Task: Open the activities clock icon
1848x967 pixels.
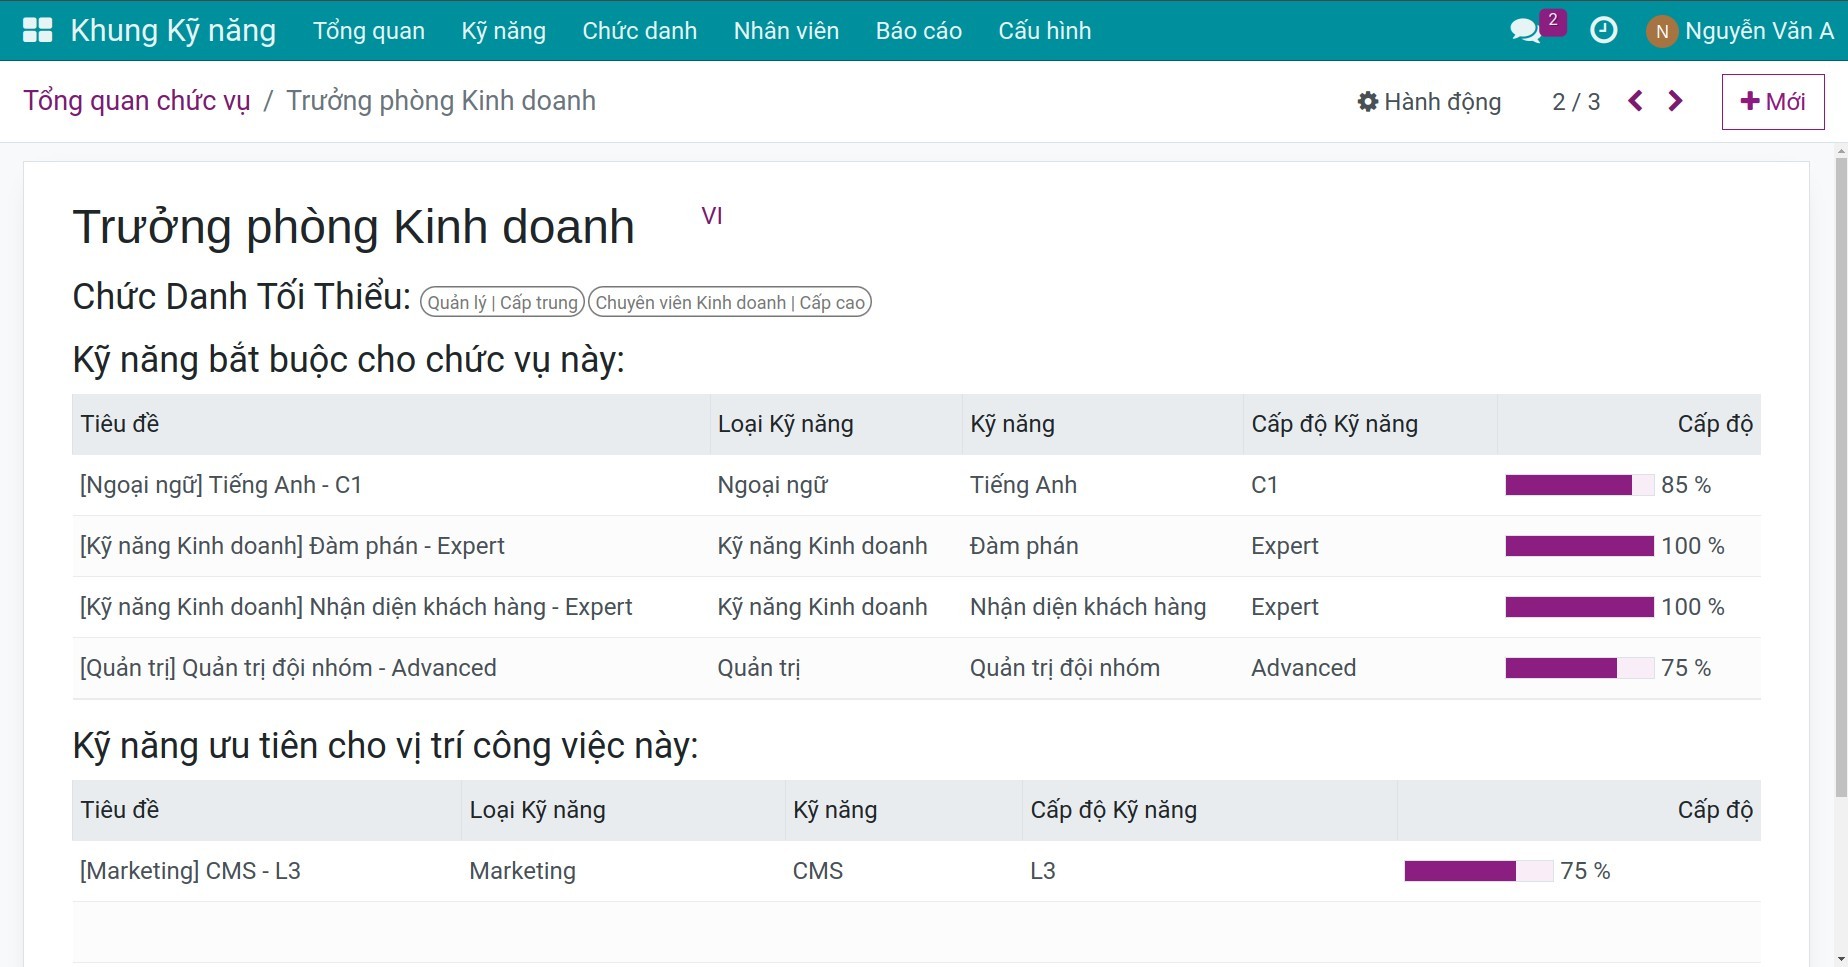Action: (1603, 30)
